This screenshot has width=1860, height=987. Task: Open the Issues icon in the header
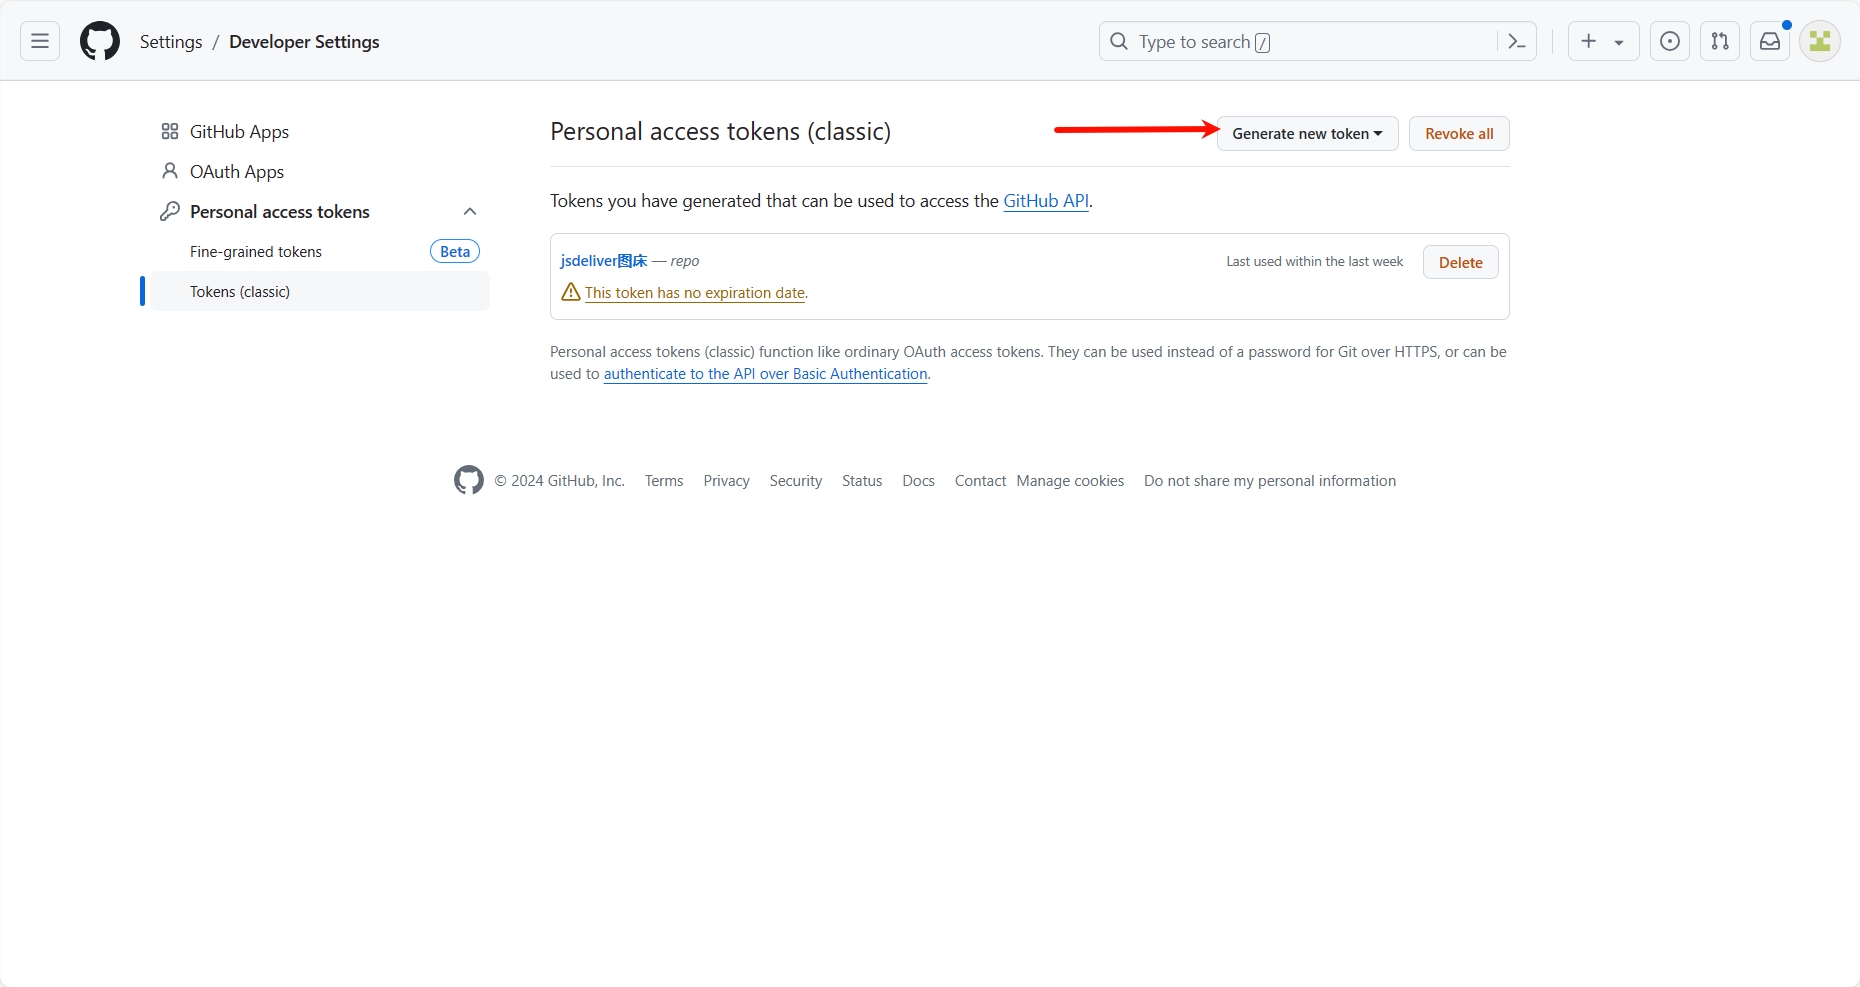[x=1670, y=41]
